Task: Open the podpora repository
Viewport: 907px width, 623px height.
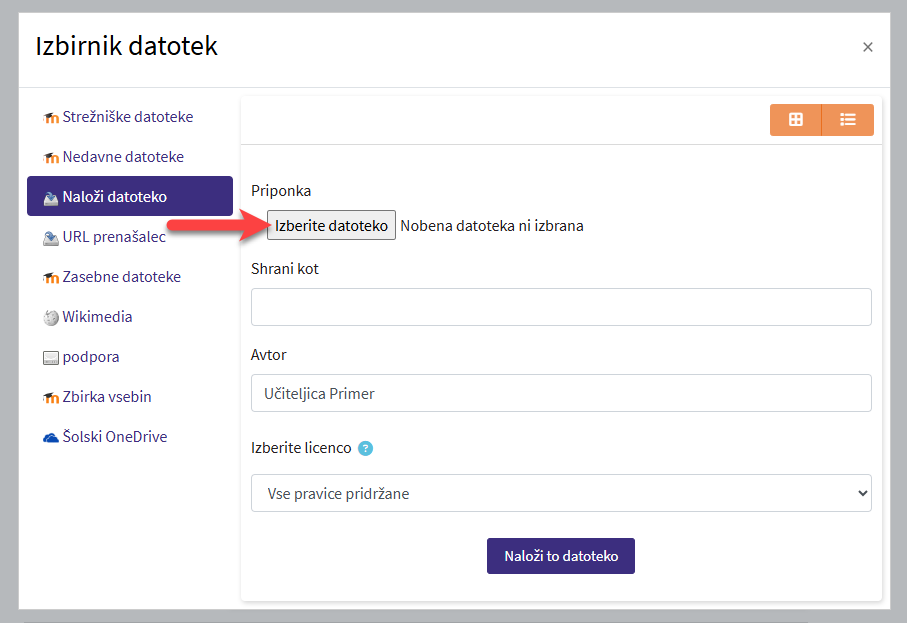Action: [90, 357]
